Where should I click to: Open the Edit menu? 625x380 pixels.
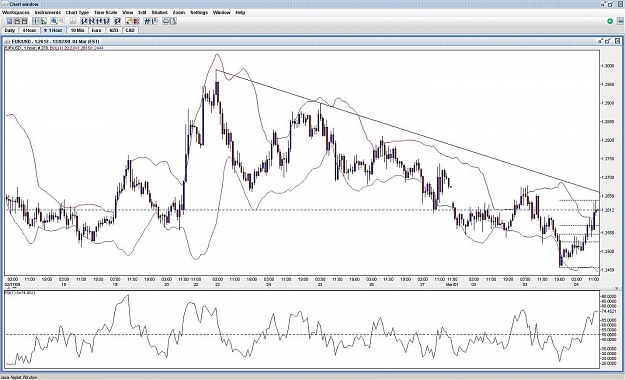142,12
